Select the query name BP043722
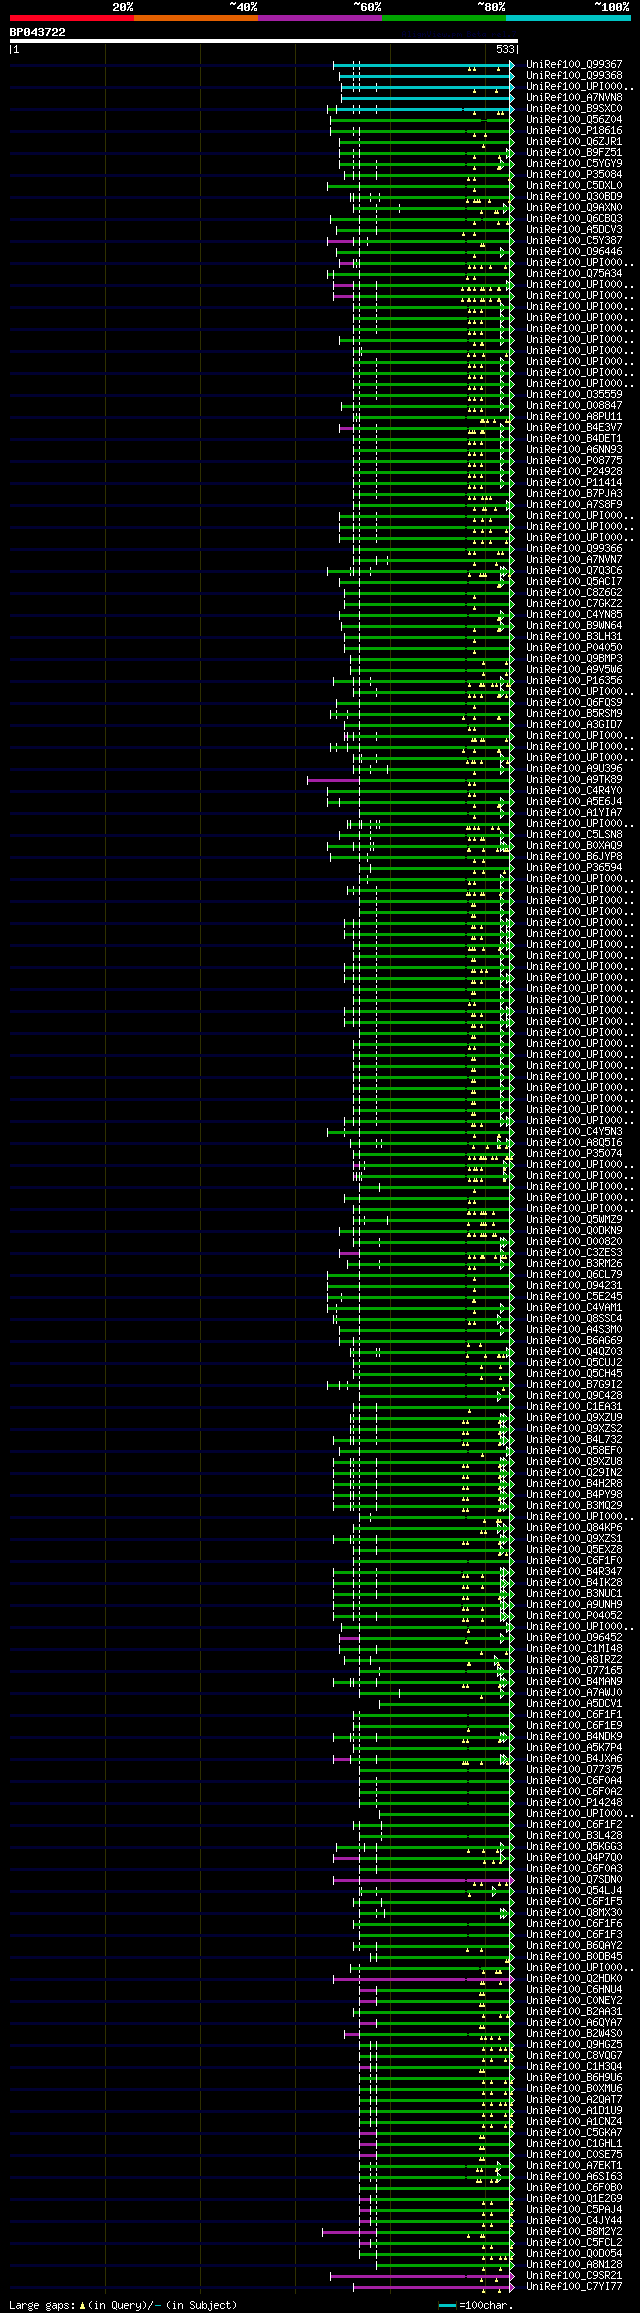This screenshot has height=2313, width=640. point(38,32)
